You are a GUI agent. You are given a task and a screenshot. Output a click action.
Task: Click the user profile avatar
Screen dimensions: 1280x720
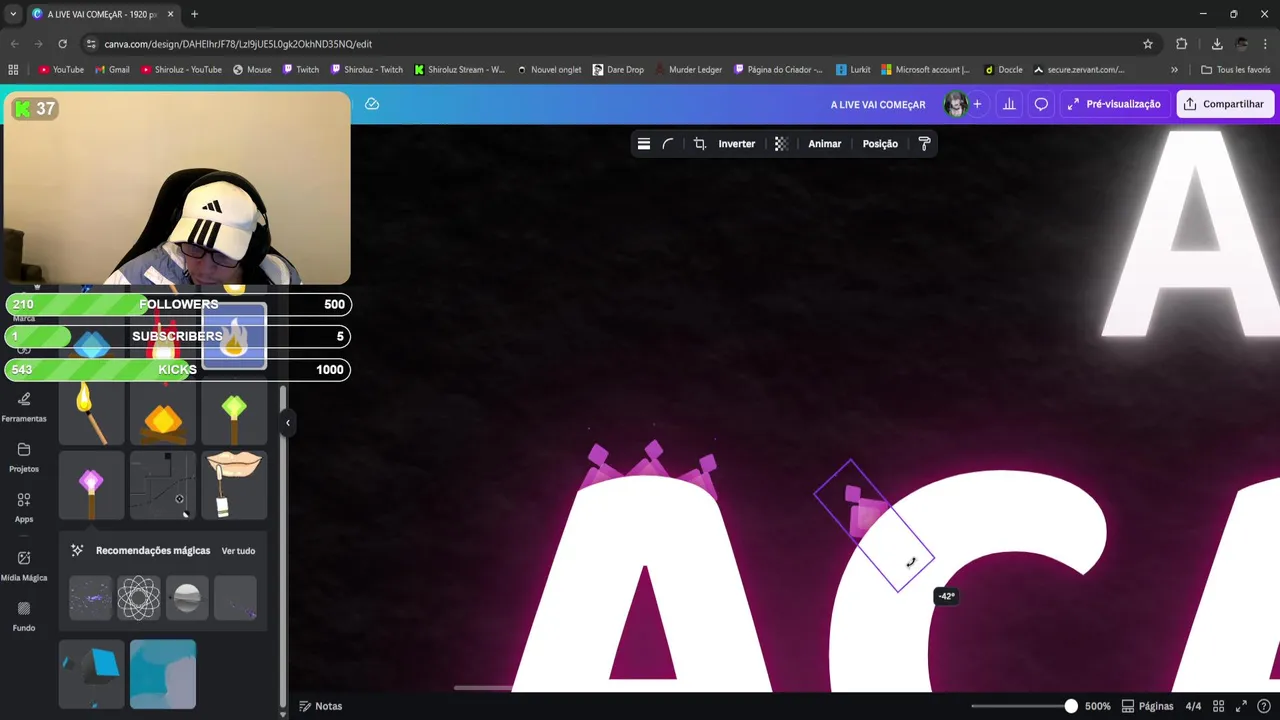(956, 104)
